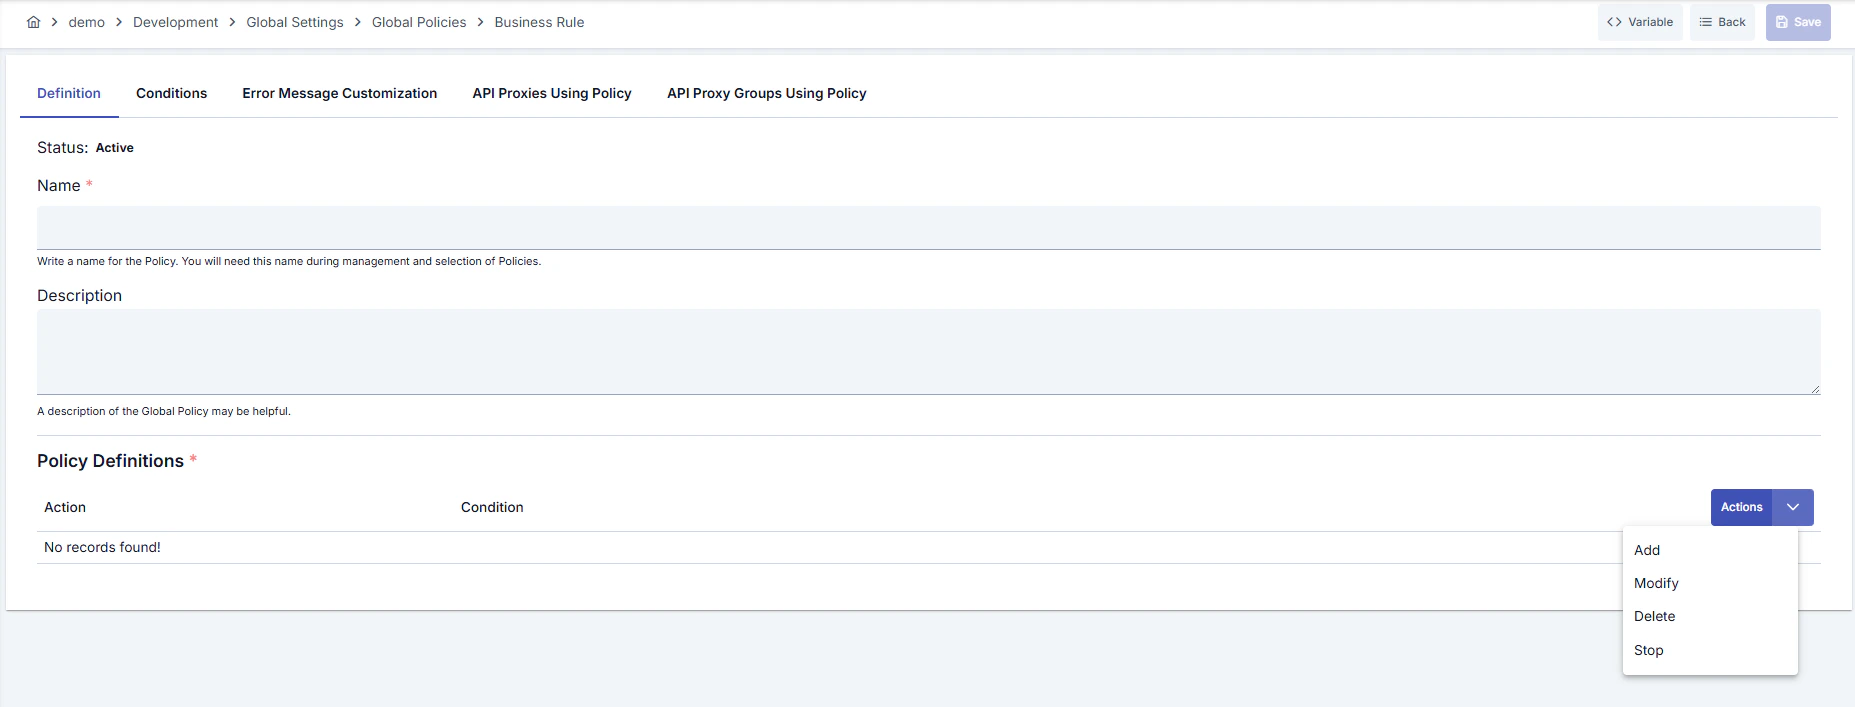Image resolution: width=1855 pixels, height=707 pixels.
Task: Focus the Description text area
Action: (x=929, y=352)
